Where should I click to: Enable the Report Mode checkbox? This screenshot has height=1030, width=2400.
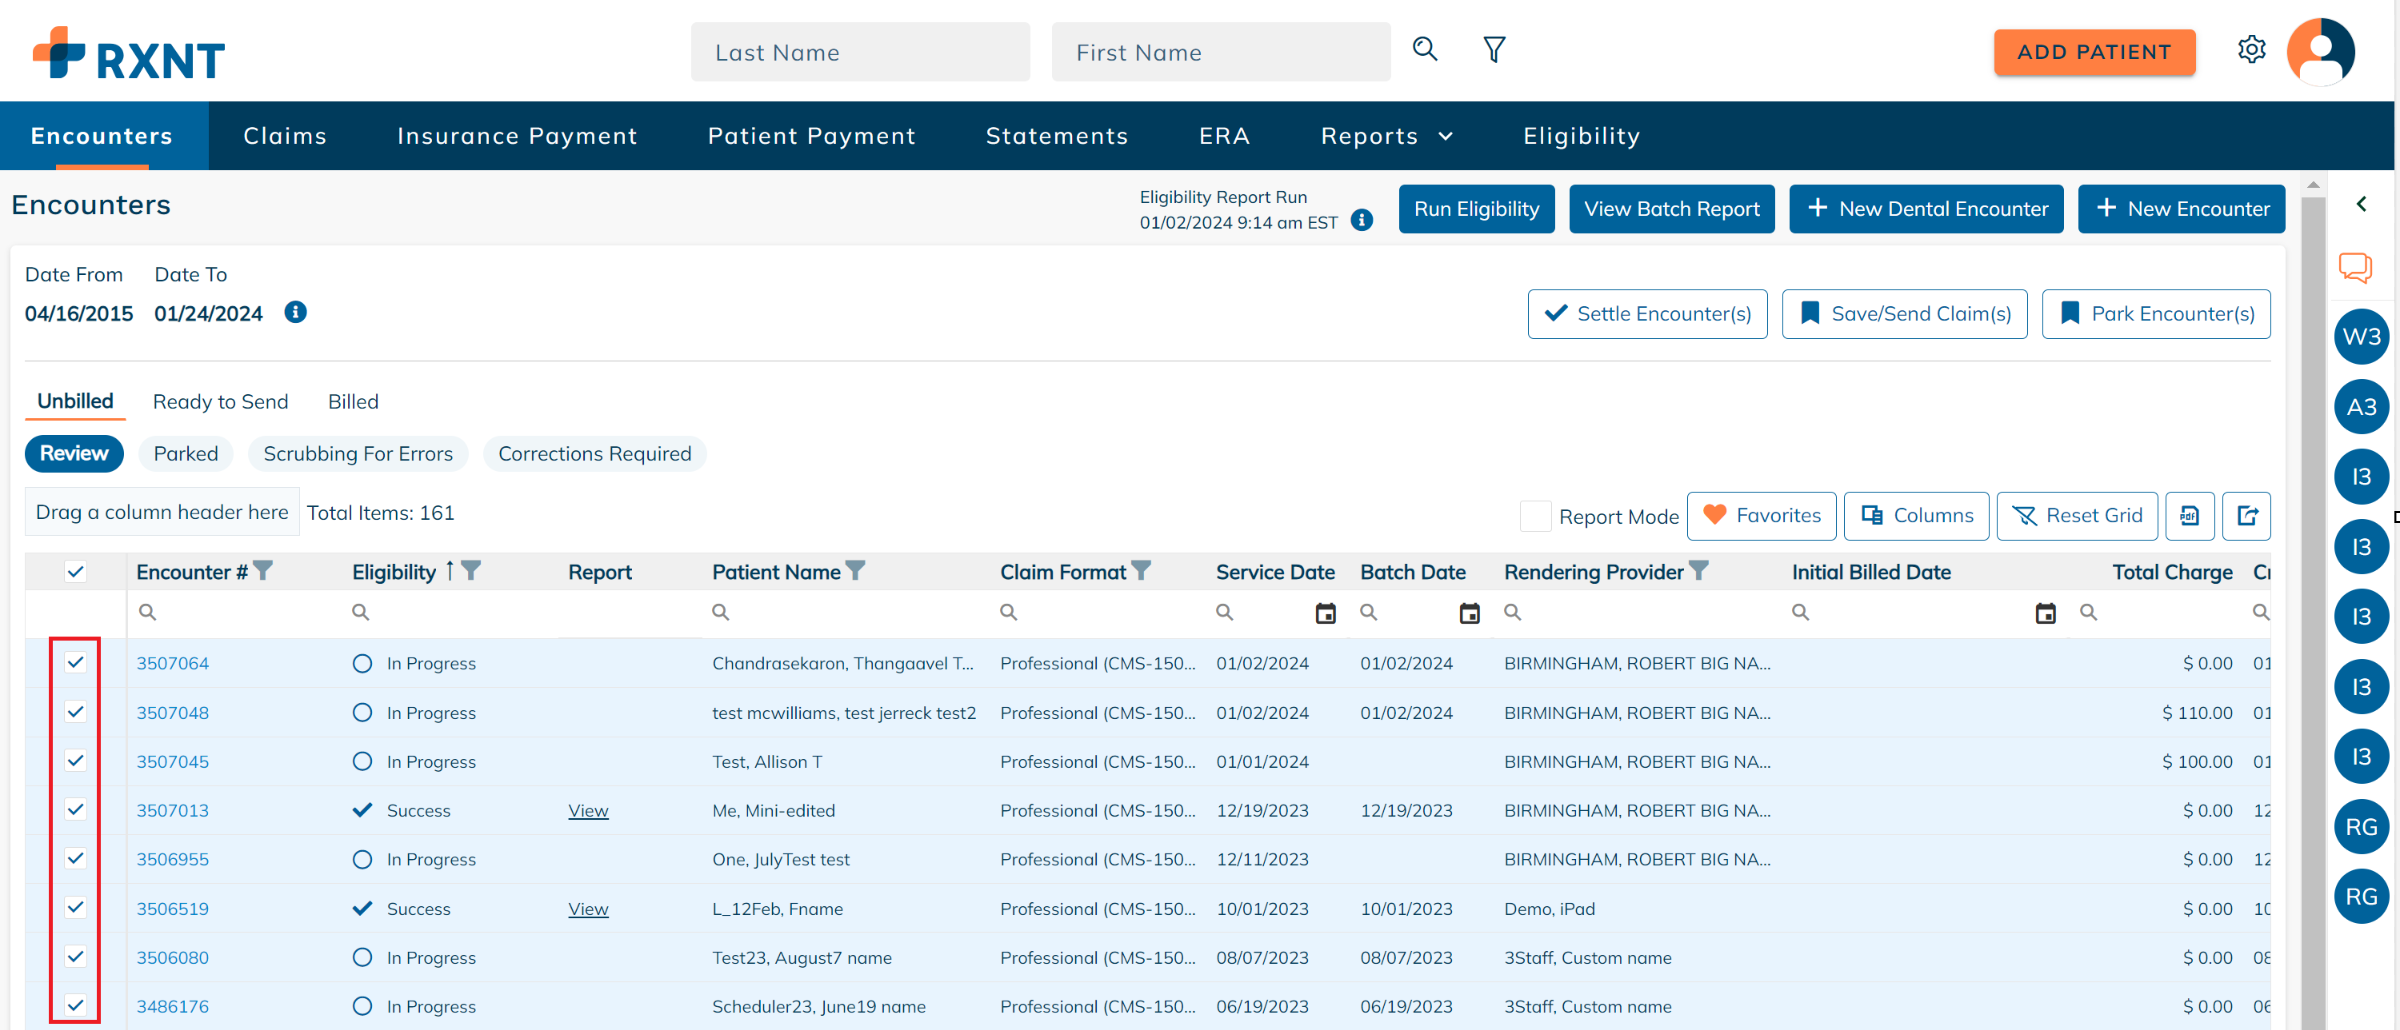[1535, 516]
